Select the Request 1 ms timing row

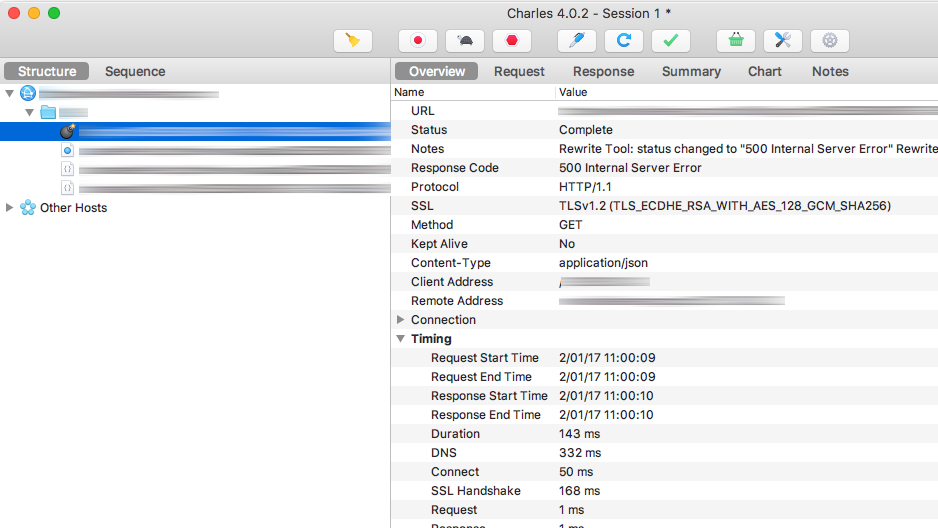[665, 510]
